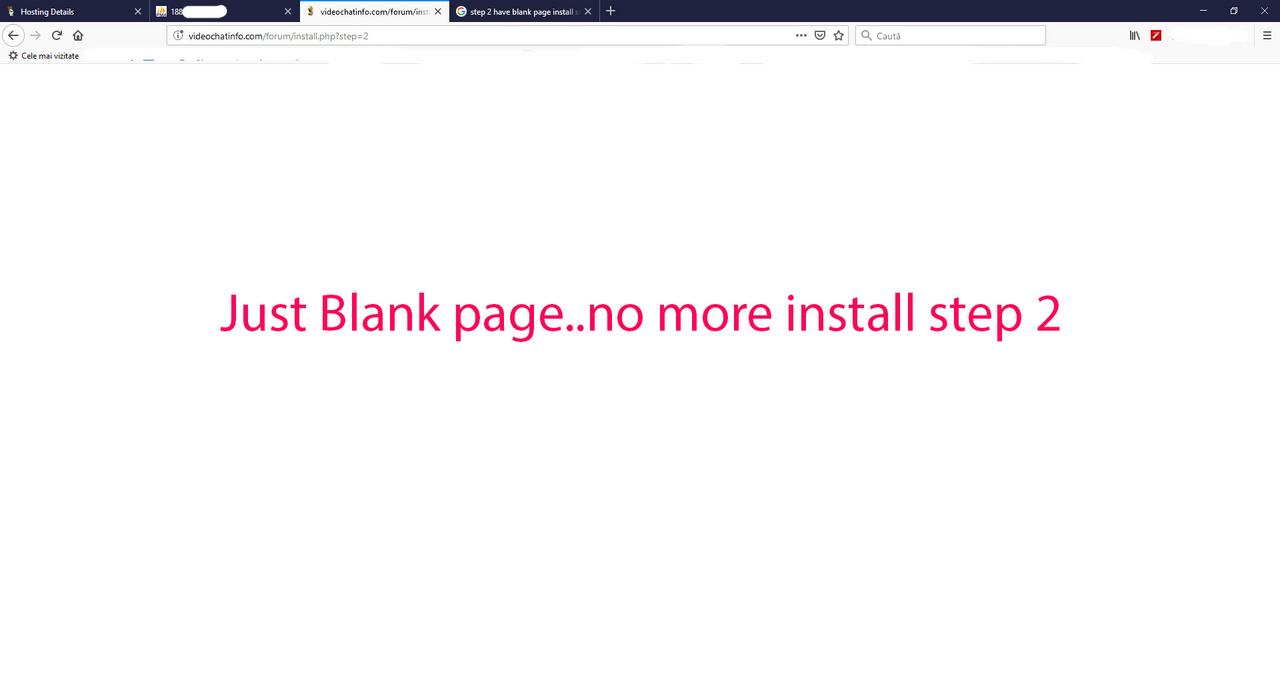Show site information icon in address bar

click(x=179, y=36)
